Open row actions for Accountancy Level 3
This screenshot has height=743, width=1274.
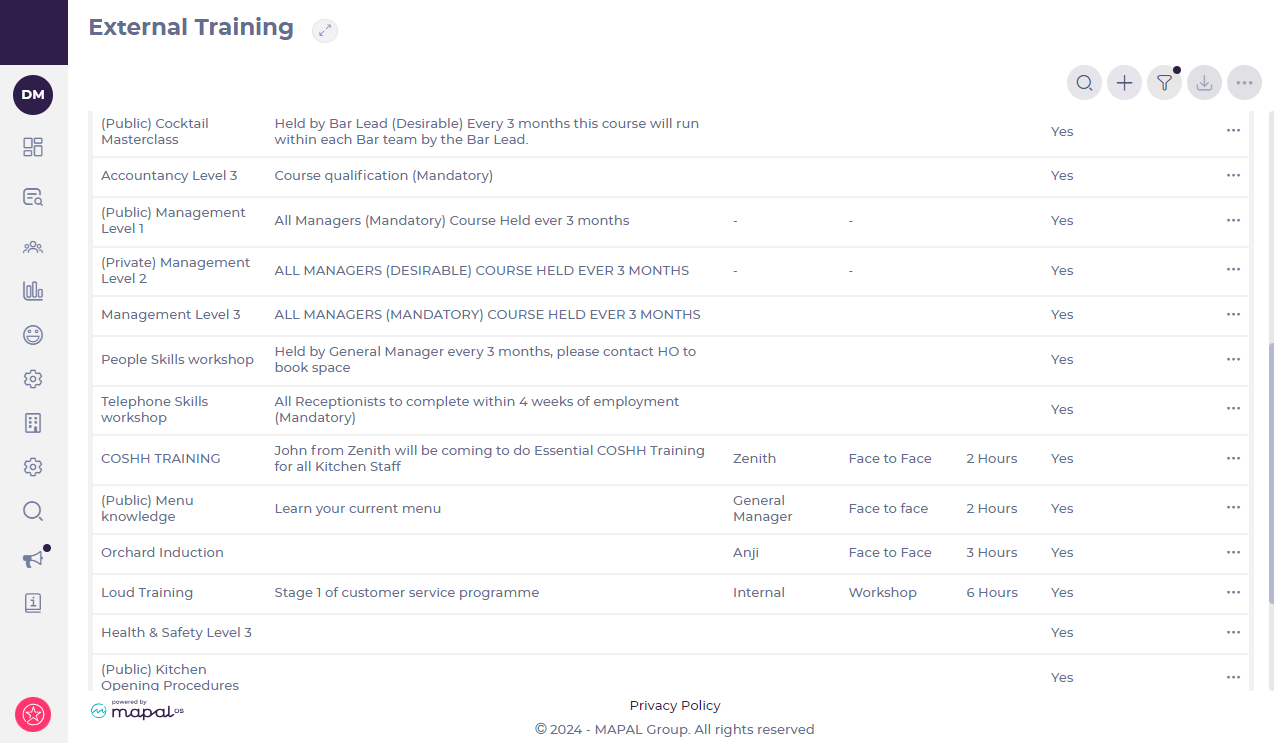[1233, 175]
